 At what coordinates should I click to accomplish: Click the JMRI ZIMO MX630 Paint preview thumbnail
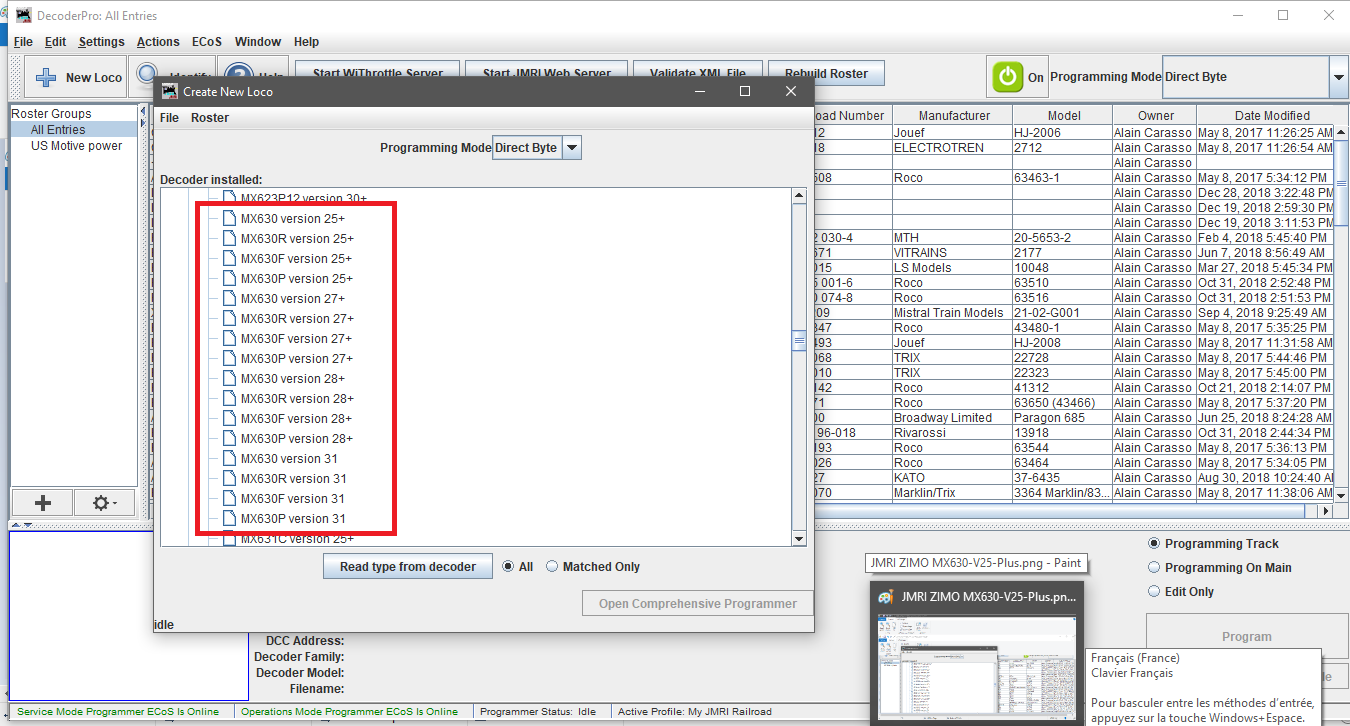(978, 665)
